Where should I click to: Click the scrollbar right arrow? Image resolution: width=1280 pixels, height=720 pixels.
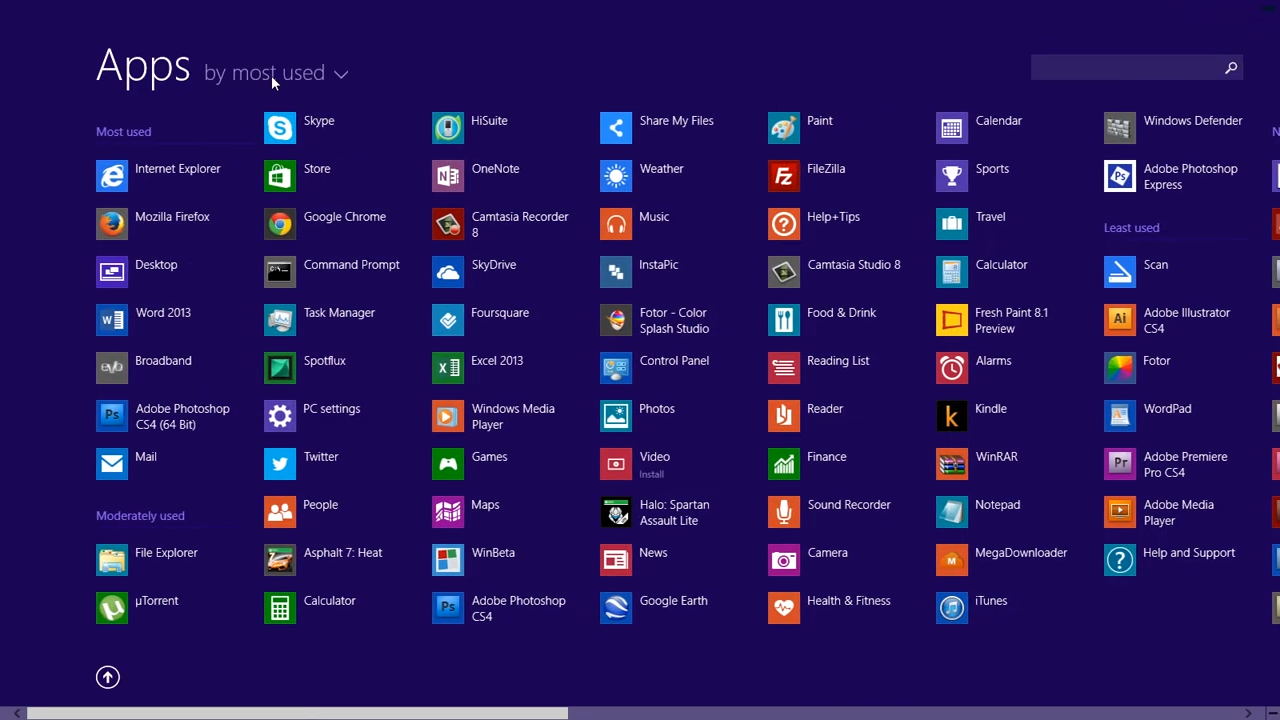tap(1248, 713)
